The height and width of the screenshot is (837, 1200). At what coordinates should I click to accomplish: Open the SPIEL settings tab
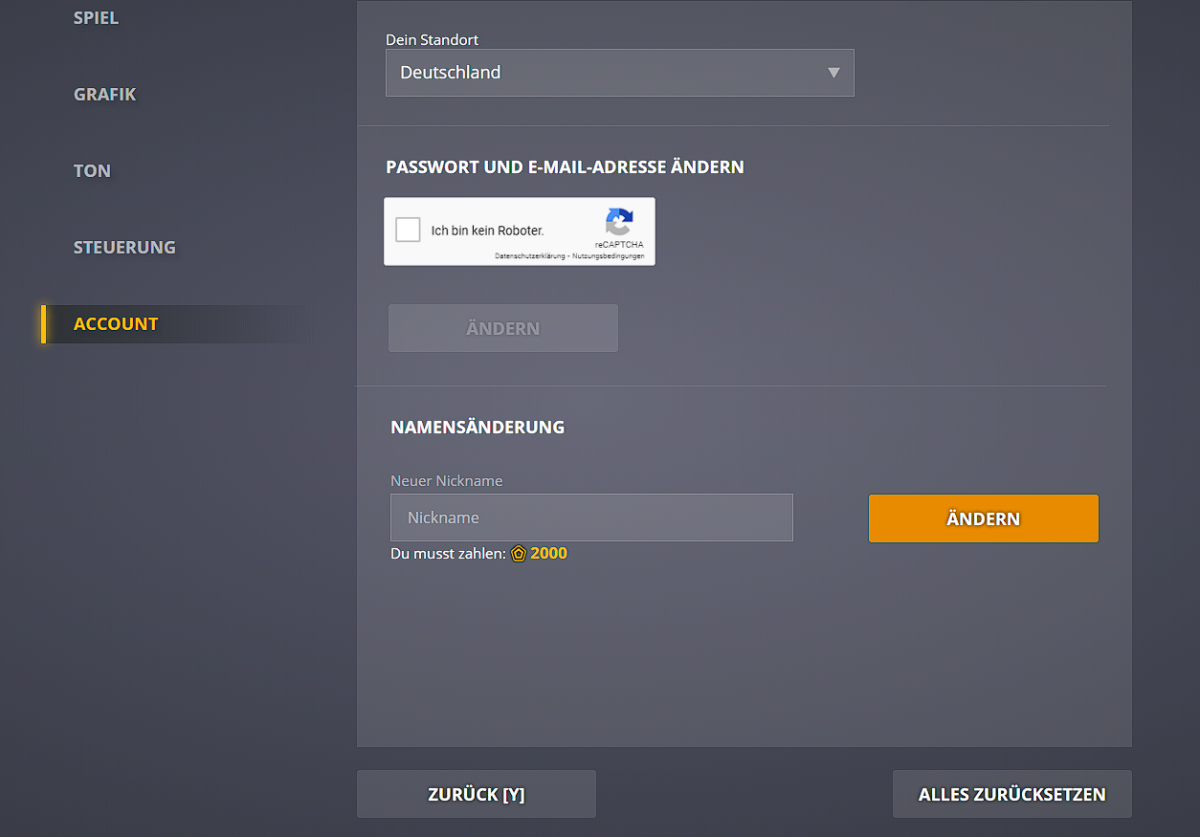[x=96, y=18]
